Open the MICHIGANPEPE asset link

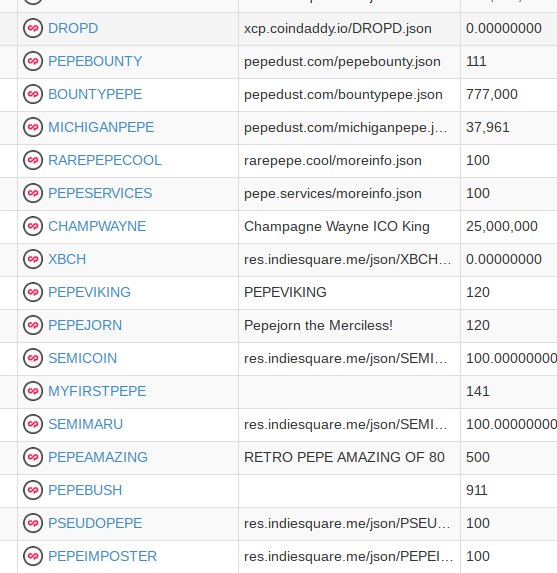[x=101, y=127]
